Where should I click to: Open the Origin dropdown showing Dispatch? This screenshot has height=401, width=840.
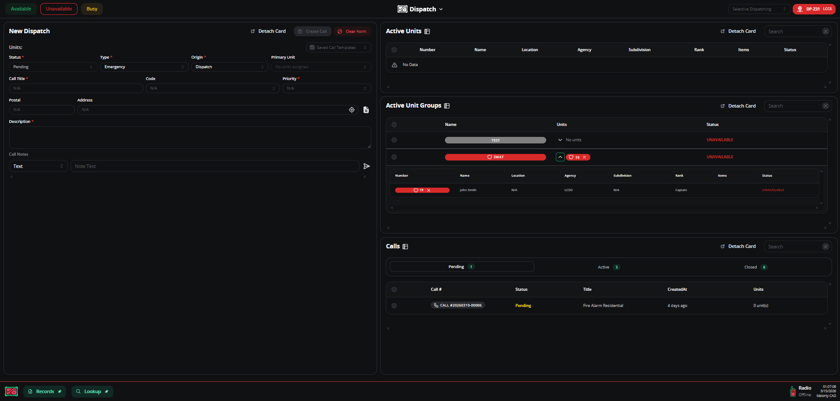pyautogui.click(x=230, y=67)
